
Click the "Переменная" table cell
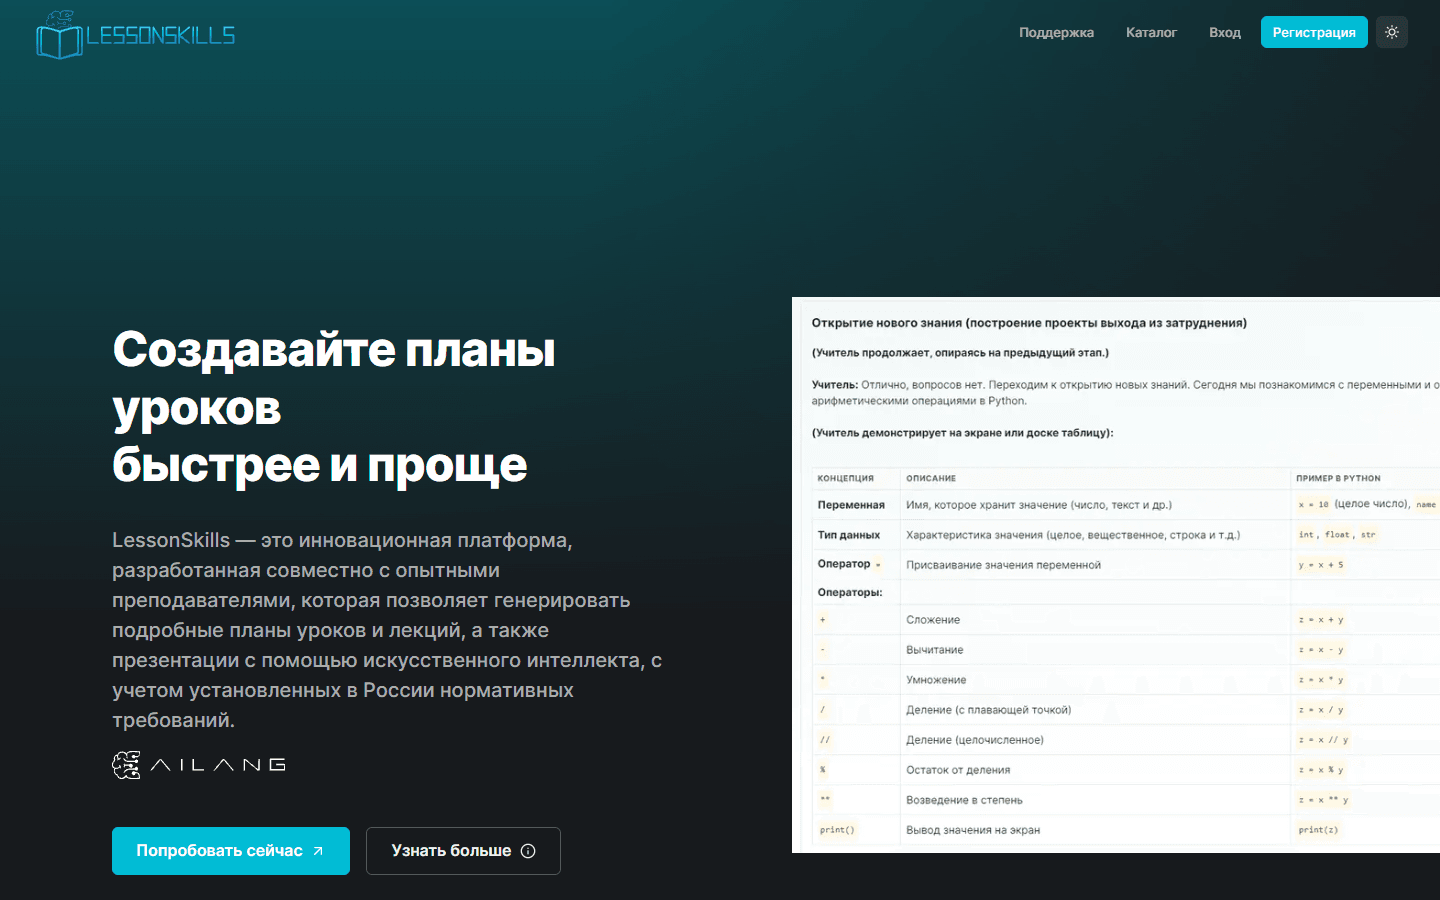[x=851, y=505]
